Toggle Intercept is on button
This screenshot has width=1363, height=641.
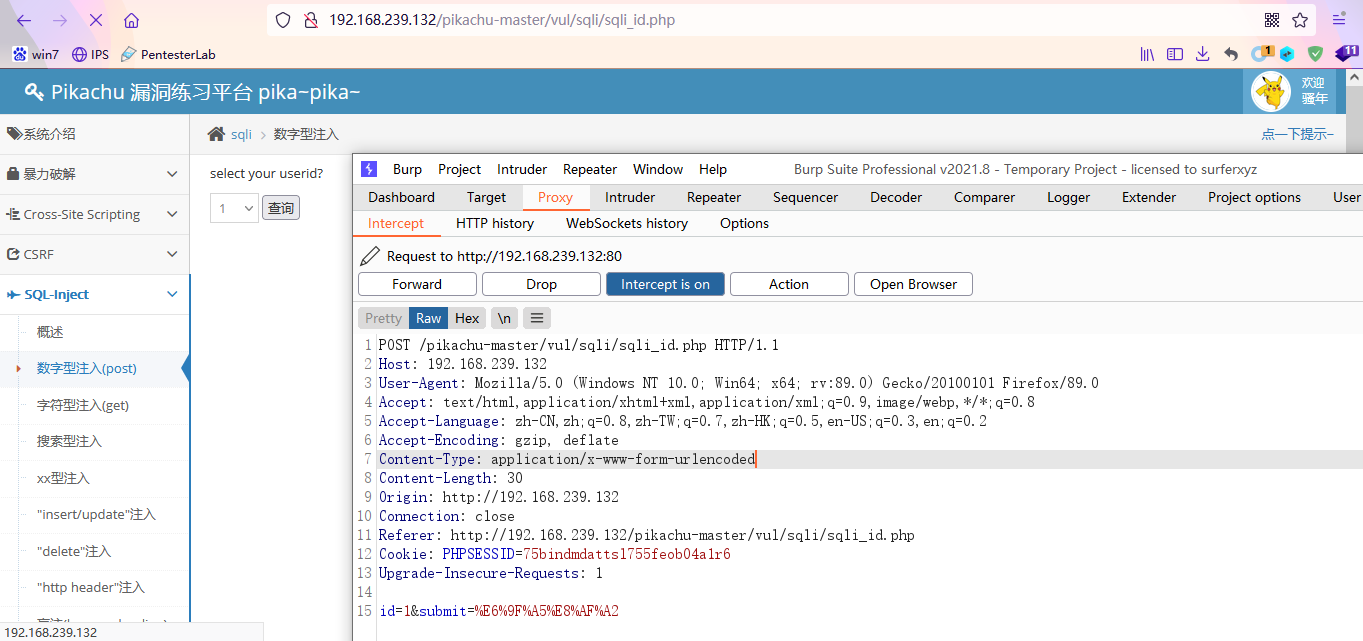(x=665, y=284)
